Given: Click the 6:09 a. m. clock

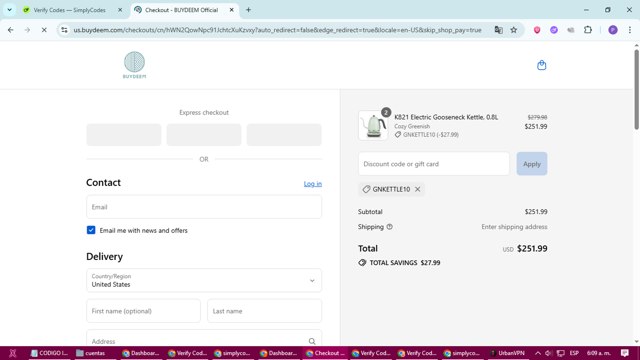Looking at the screenshot, I should [599, 353].
